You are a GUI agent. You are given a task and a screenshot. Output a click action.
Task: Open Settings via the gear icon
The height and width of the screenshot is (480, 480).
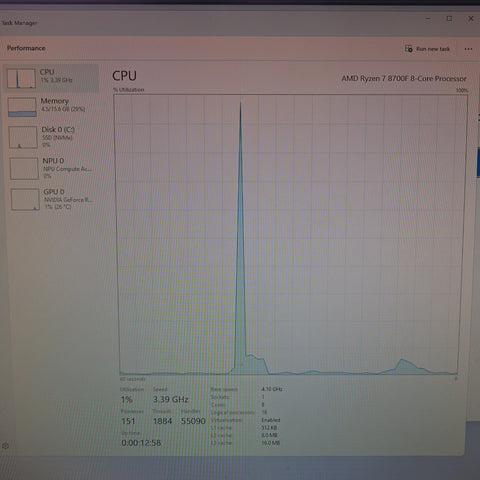tap(5, 446)
